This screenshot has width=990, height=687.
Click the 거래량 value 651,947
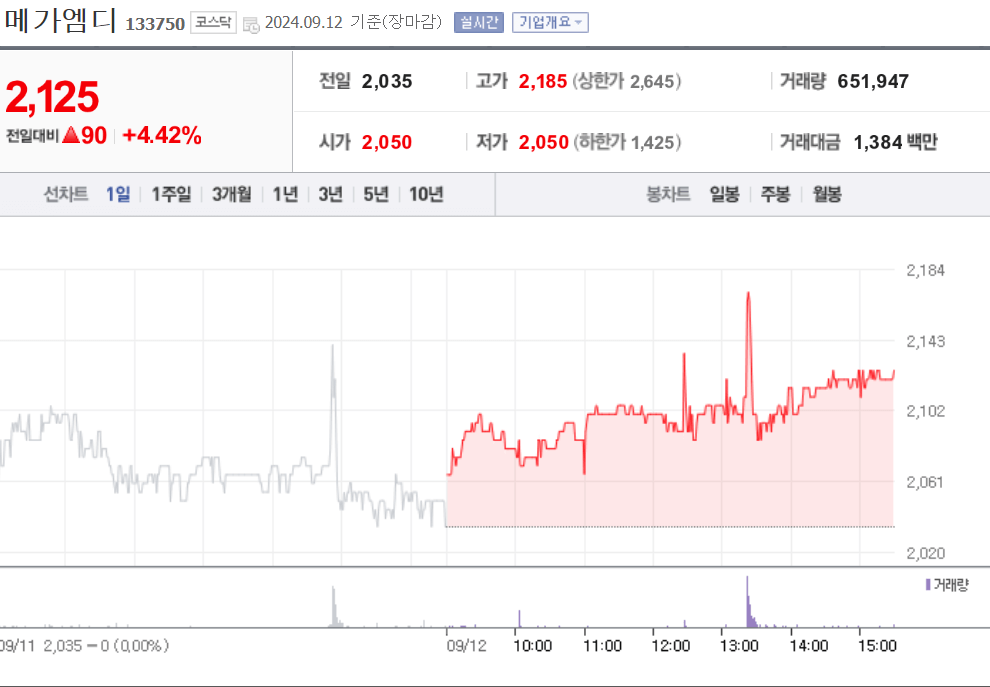tap(873, 81)
